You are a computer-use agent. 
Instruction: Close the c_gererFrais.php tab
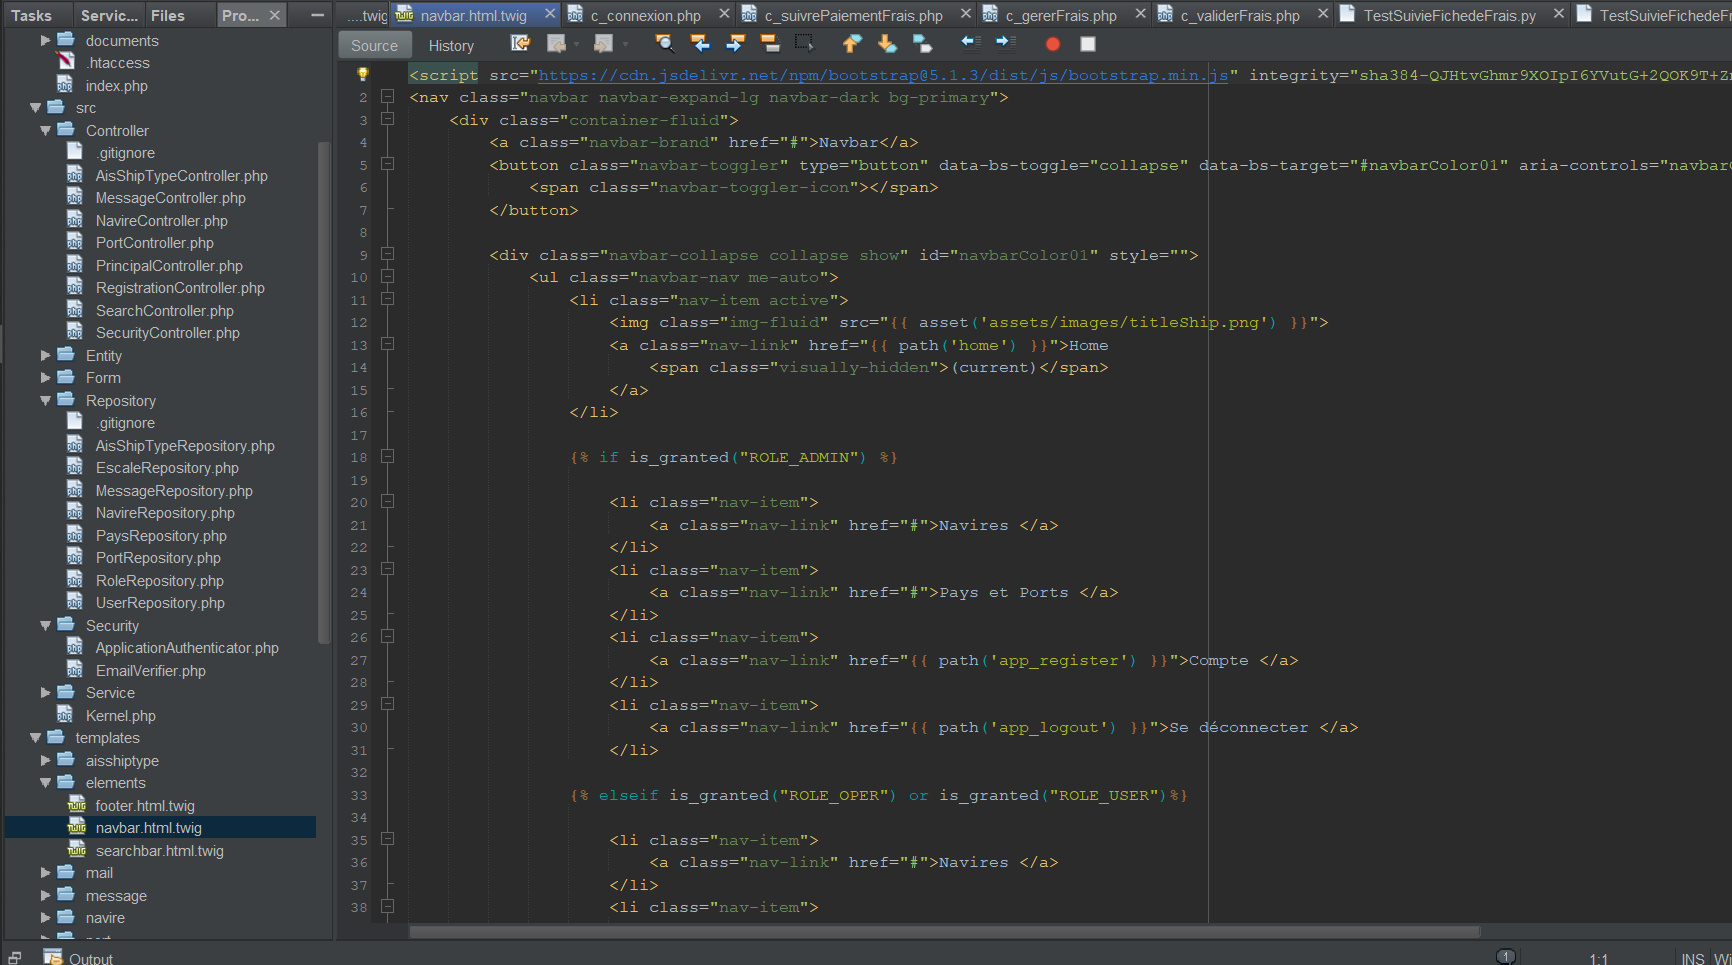(1140, 14)
